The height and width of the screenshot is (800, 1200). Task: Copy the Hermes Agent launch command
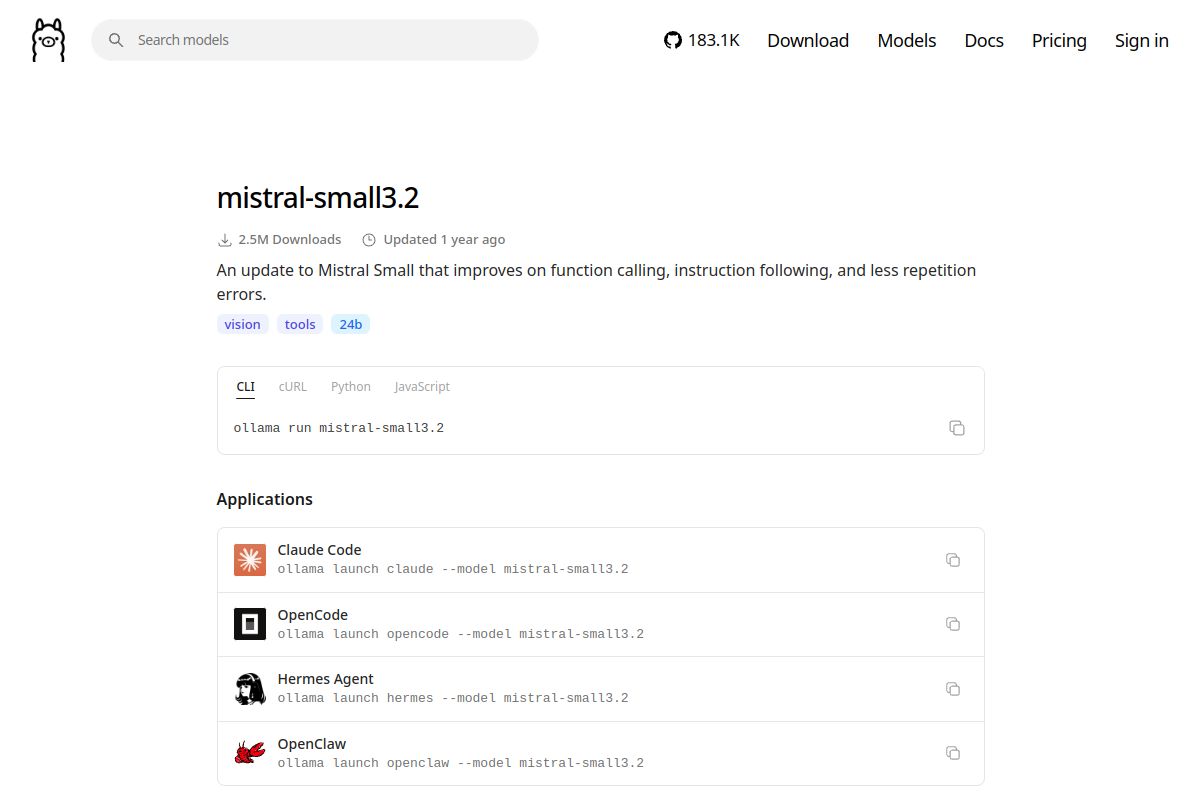[x=953, y=689]
